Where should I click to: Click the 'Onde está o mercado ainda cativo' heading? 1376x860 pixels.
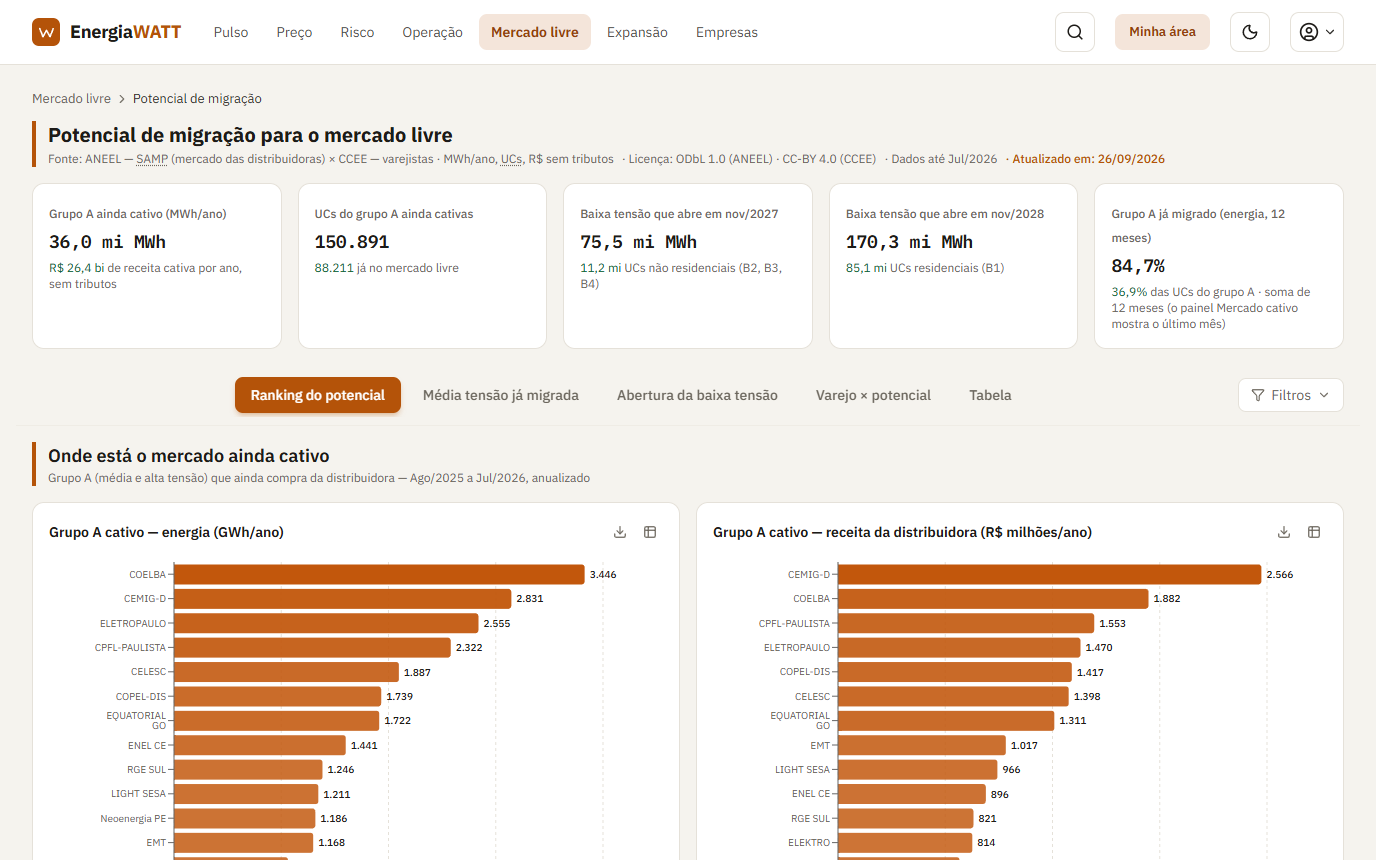point(189,456)
